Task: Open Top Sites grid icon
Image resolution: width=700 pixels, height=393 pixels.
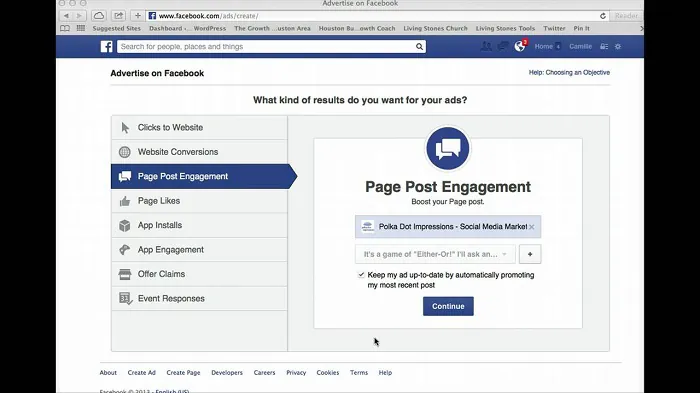Action: click(x=81, y=28)
